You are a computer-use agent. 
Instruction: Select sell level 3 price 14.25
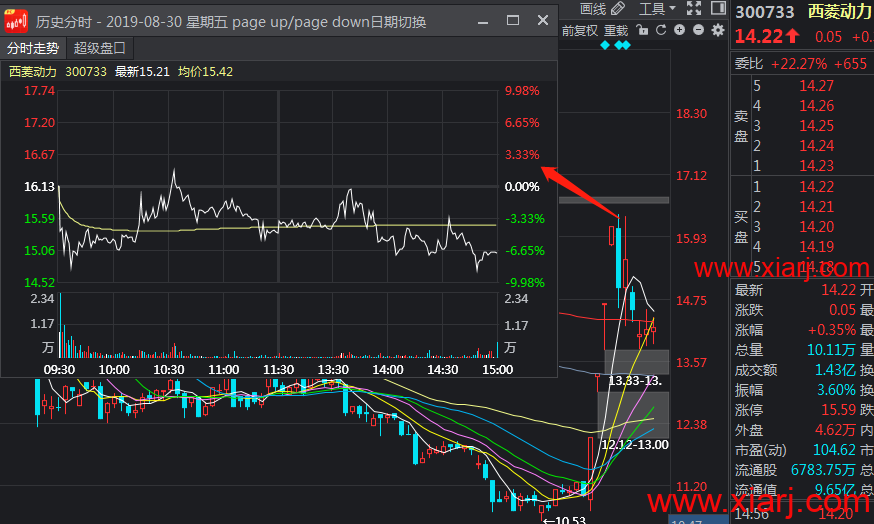coord(817,126)
